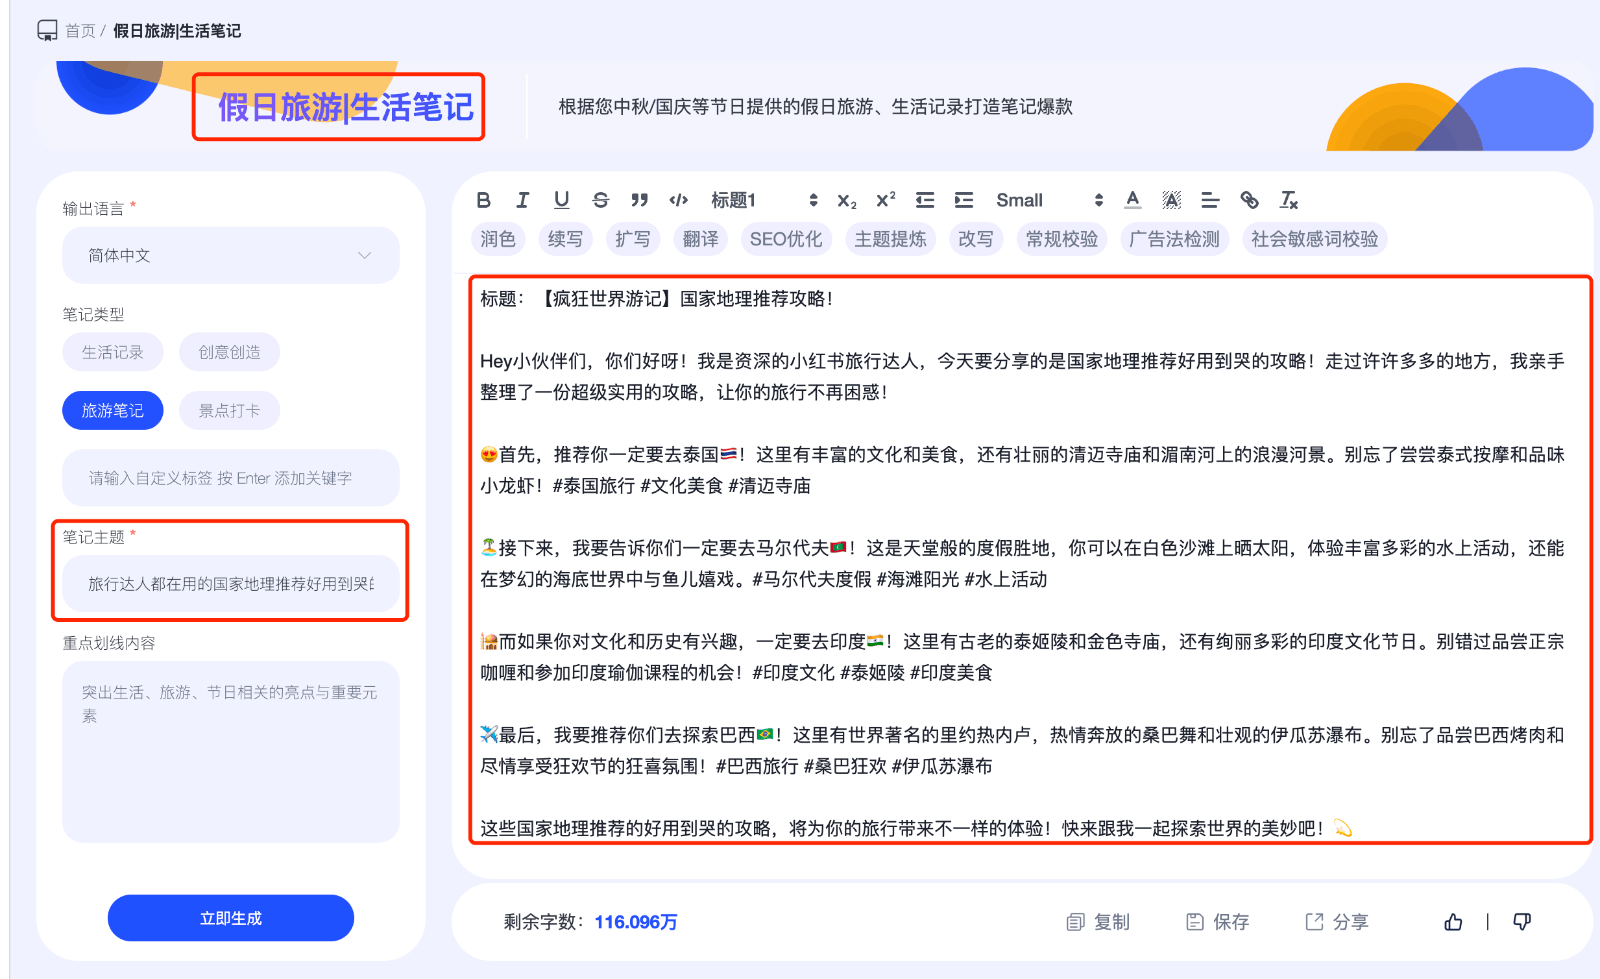
Task: Toggle underline formatting
Action: tap(562, 199)
